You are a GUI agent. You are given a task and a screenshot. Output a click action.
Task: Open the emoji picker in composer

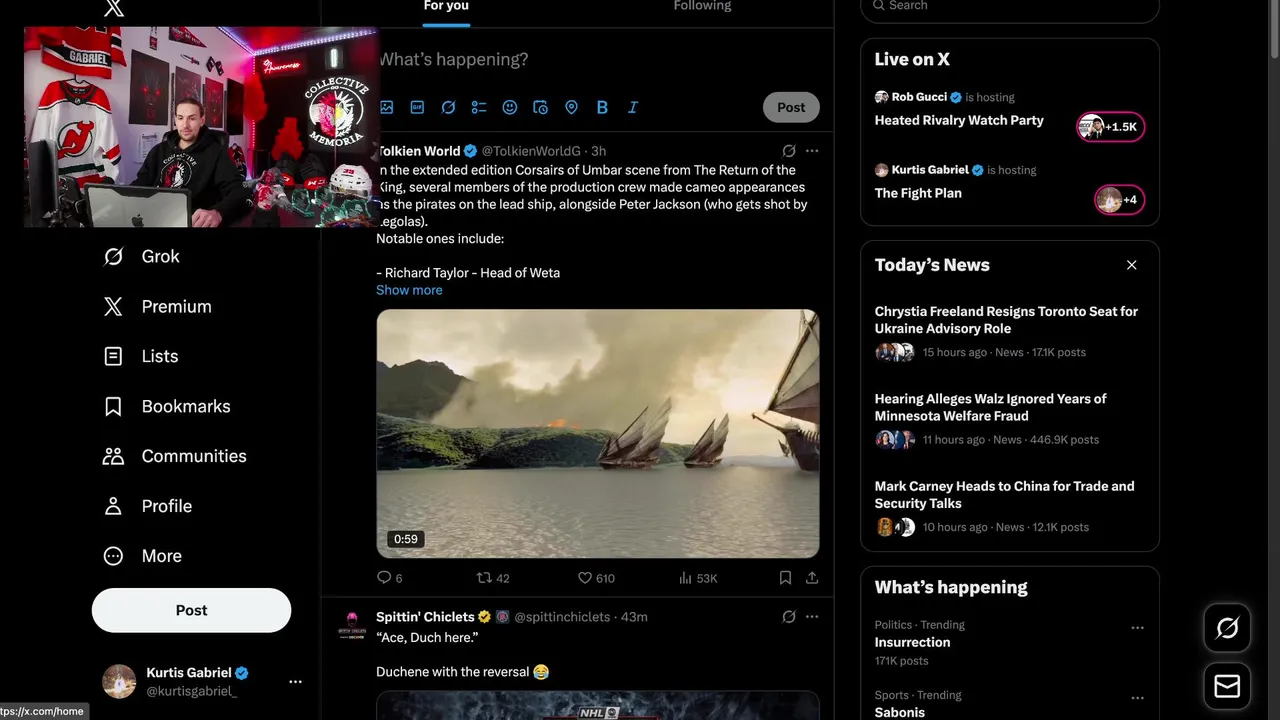point(510,107)
